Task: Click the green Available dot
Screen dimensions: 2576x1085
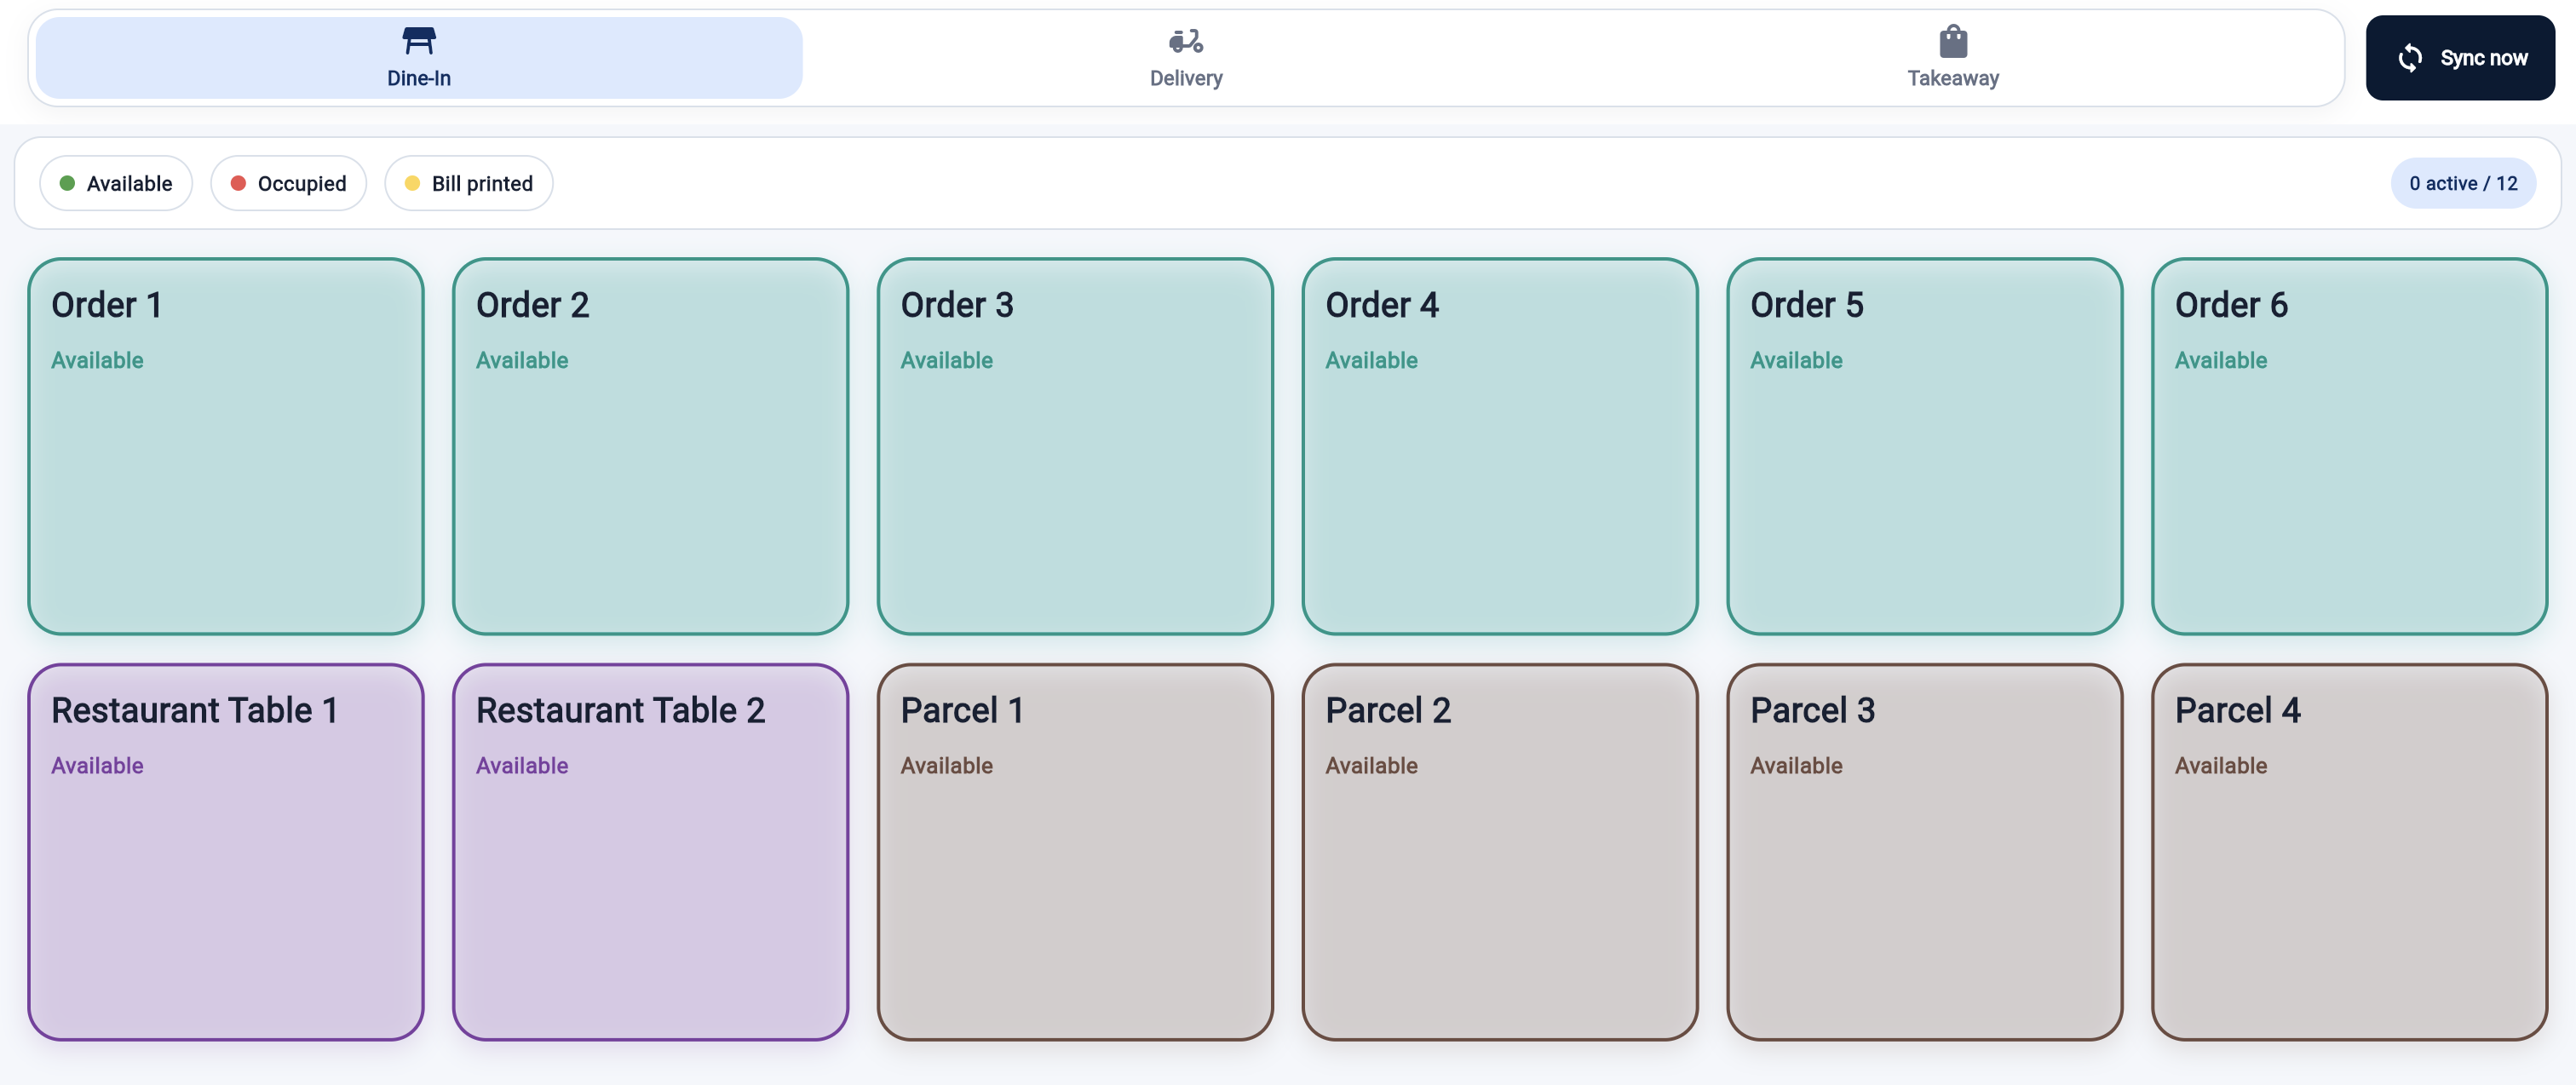Action: click(67, 183)
